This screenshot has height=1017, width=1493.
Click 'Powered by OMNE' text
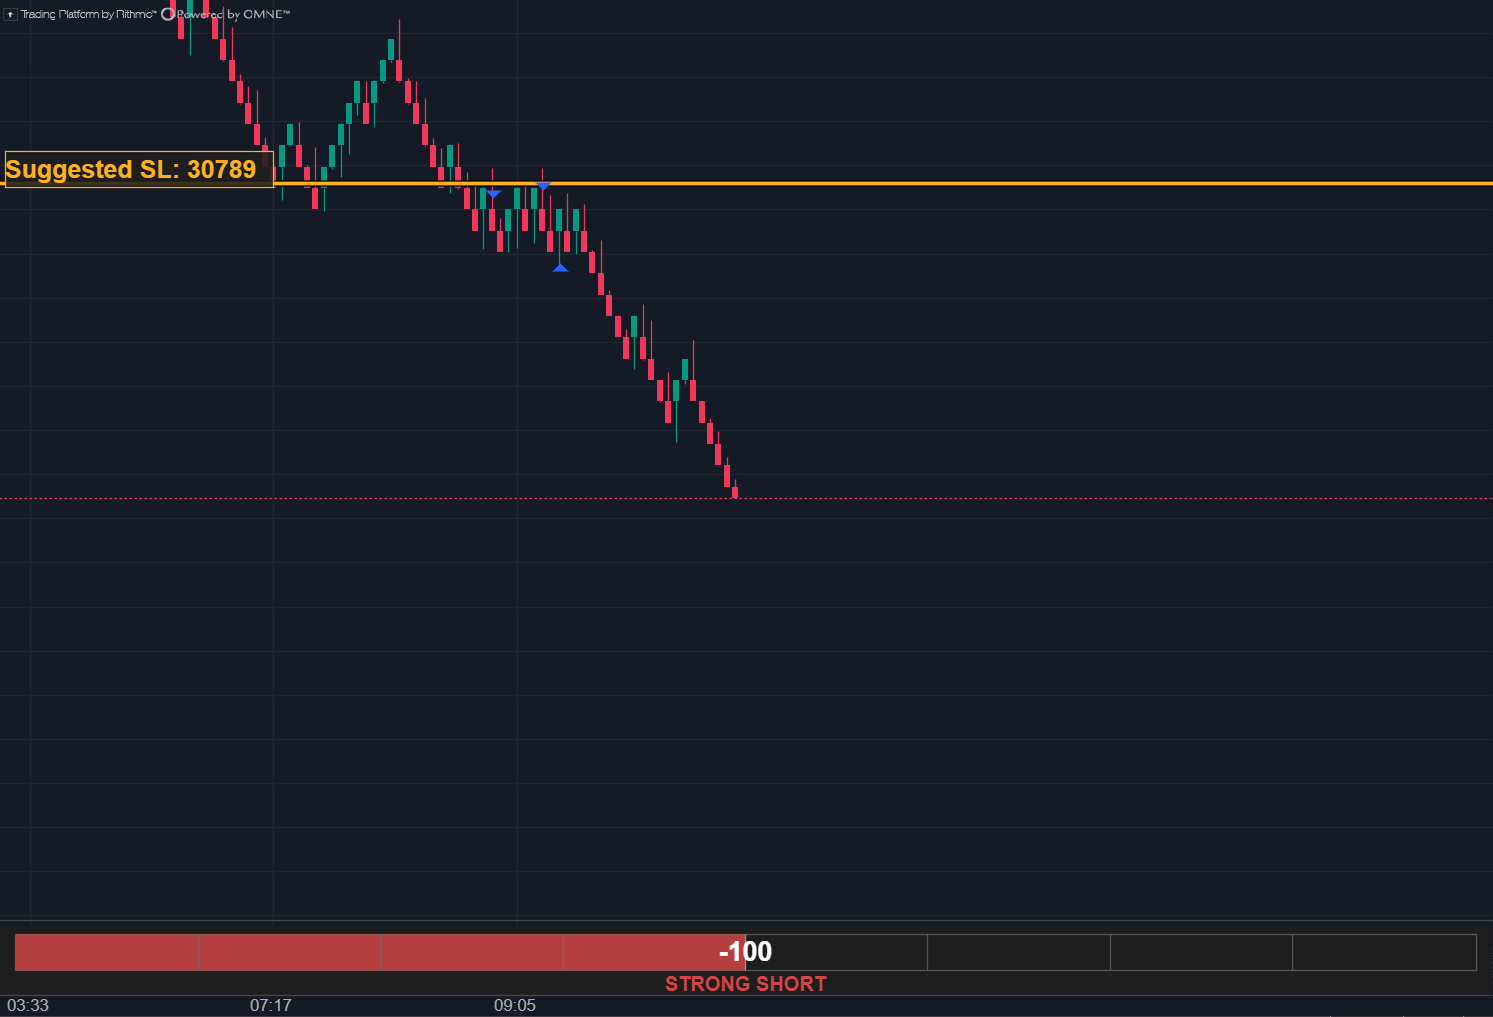233,14
